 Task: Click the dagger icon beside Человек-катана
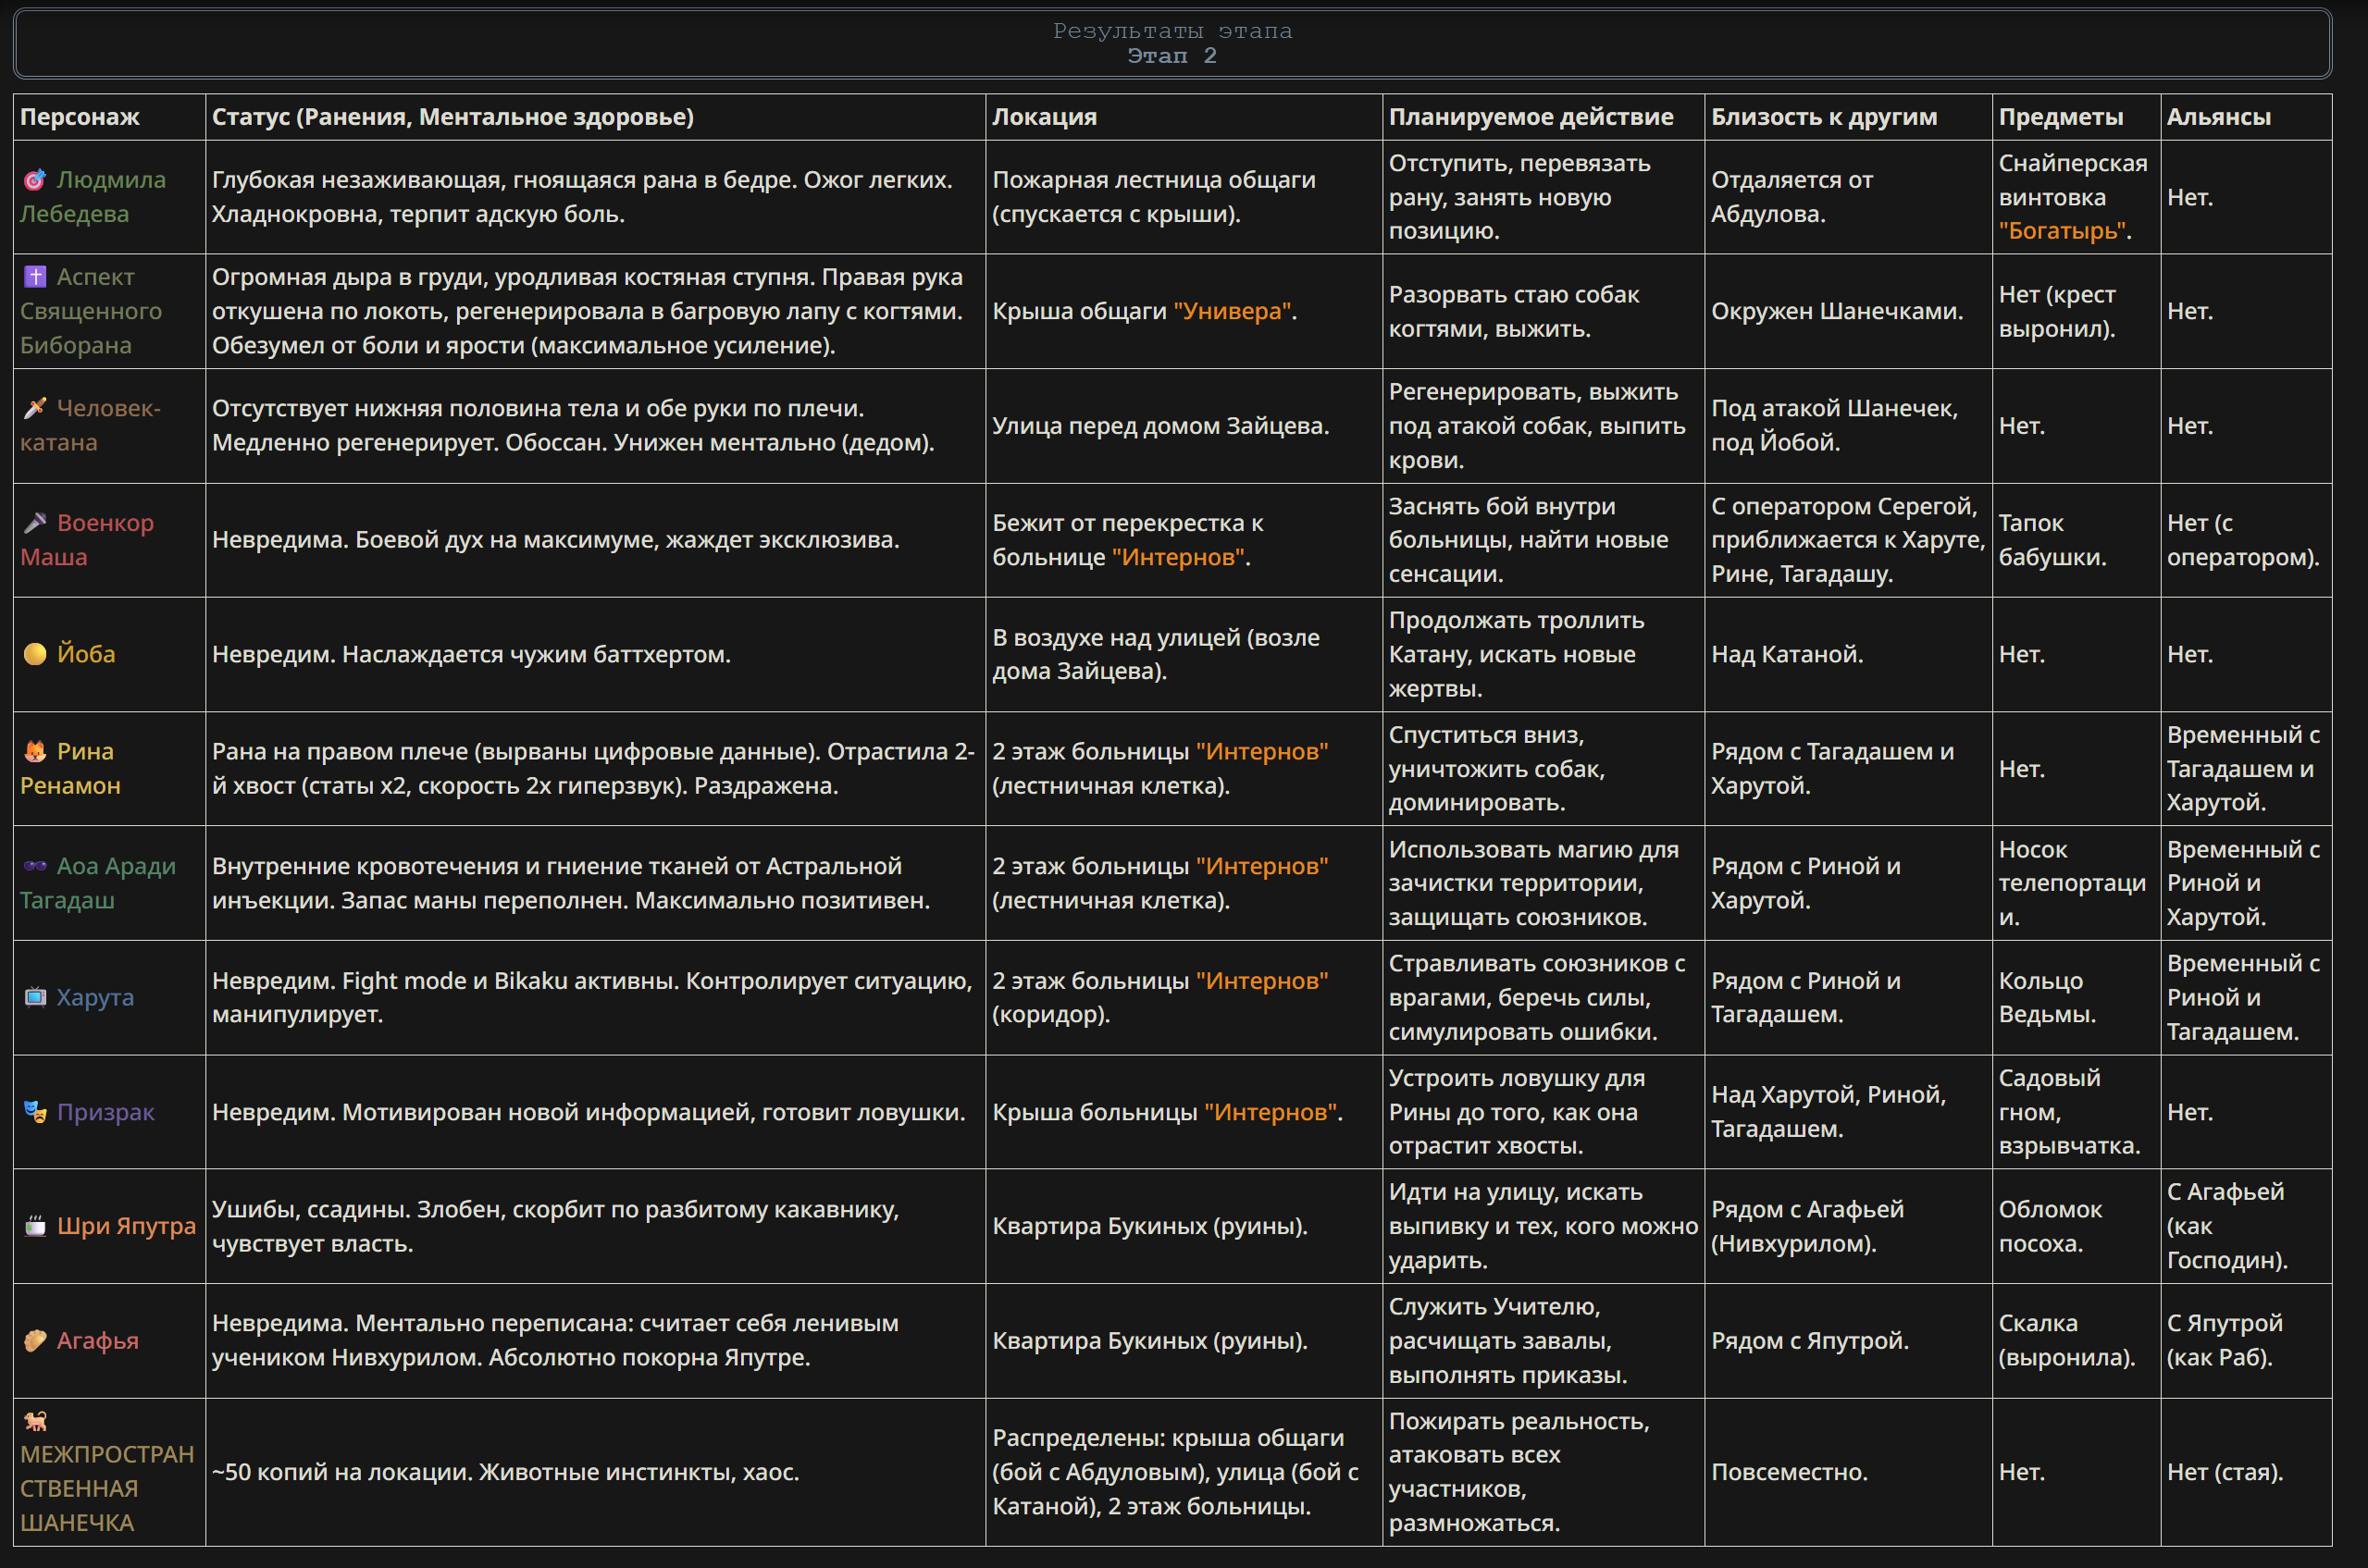pos(35,408)
